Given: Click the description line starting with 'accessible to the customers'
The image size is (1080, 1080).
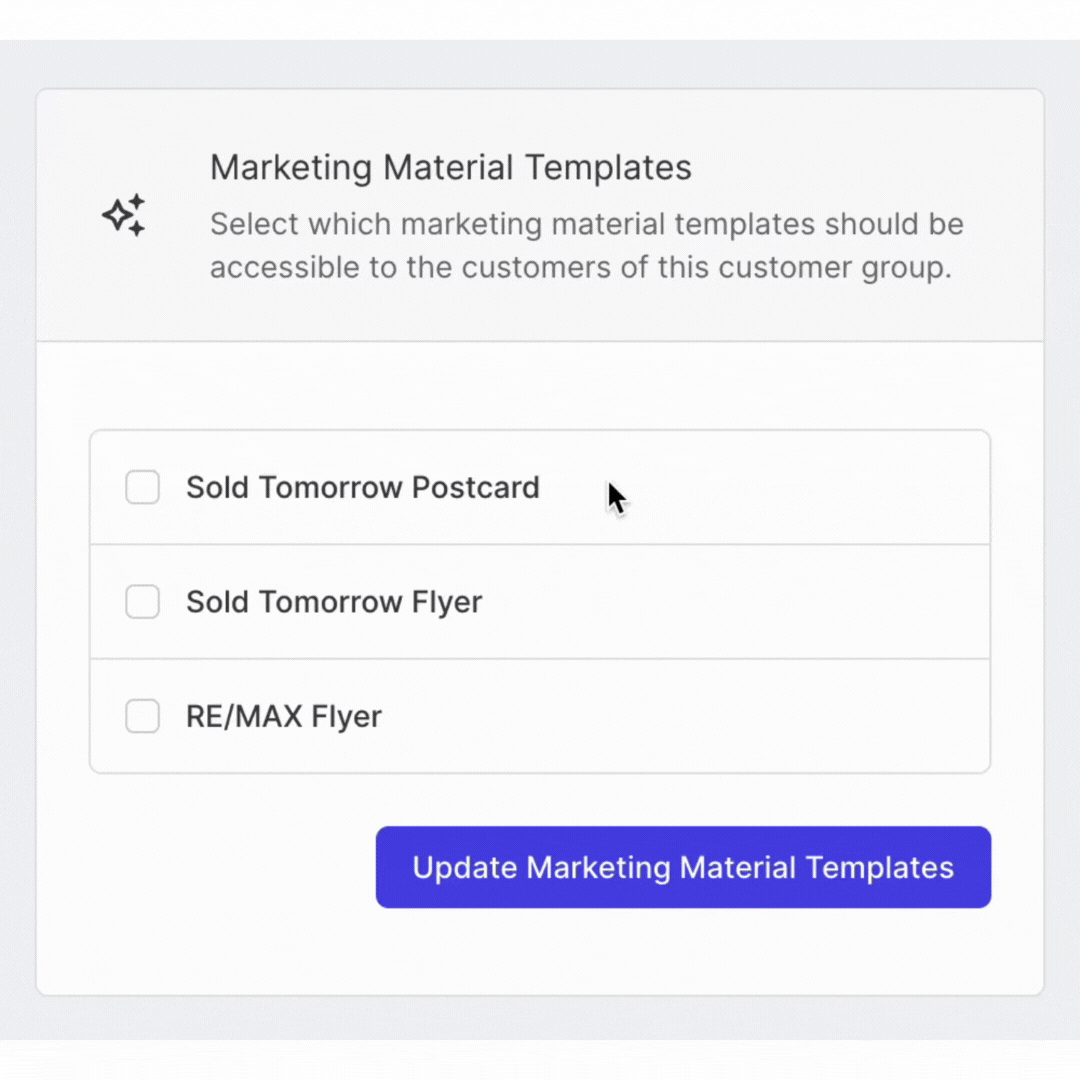Looking at the screenshot, I should coord(581,267).
